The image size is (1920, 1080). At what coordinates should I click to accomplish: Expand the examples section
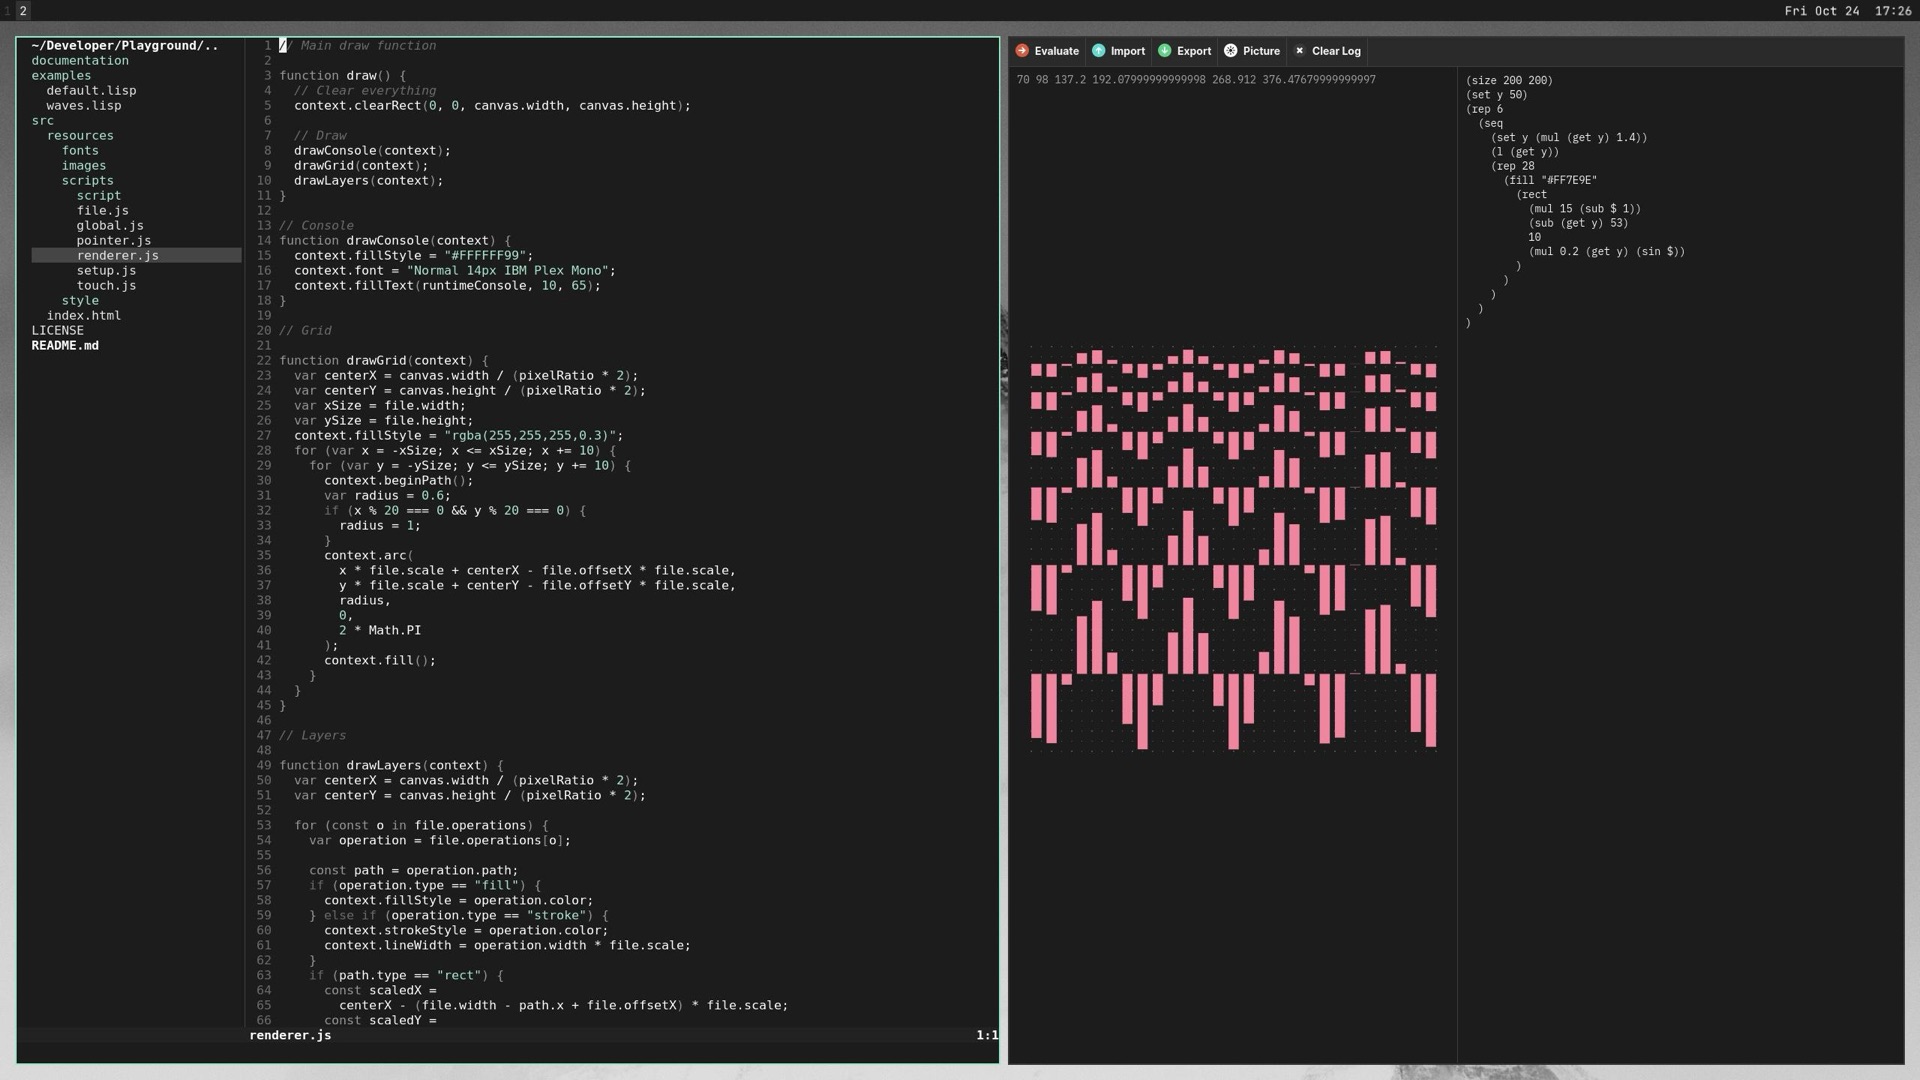(61, 75)
